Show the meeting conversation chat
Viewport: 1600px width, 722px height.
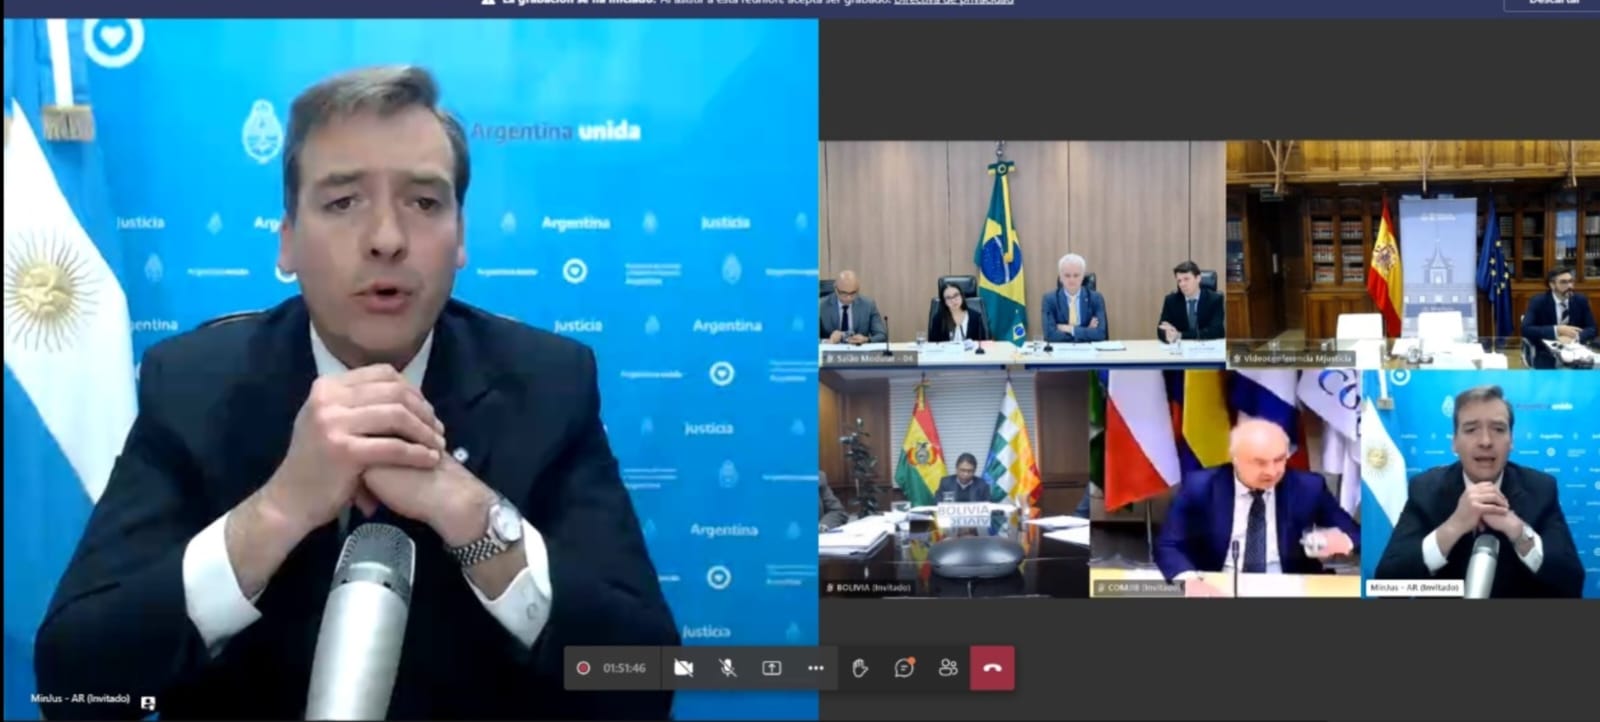click(904, 668)
